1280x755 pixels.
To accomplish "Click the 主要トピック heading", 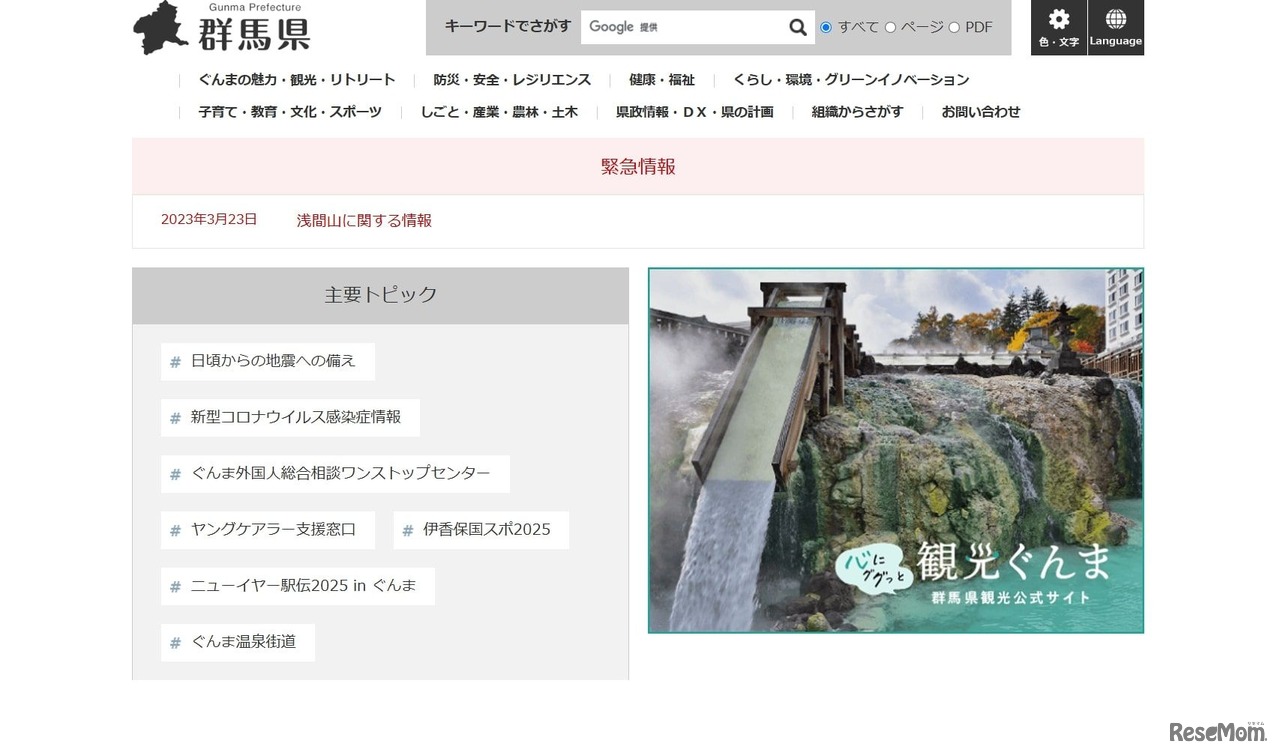I will tap(381, 295).
